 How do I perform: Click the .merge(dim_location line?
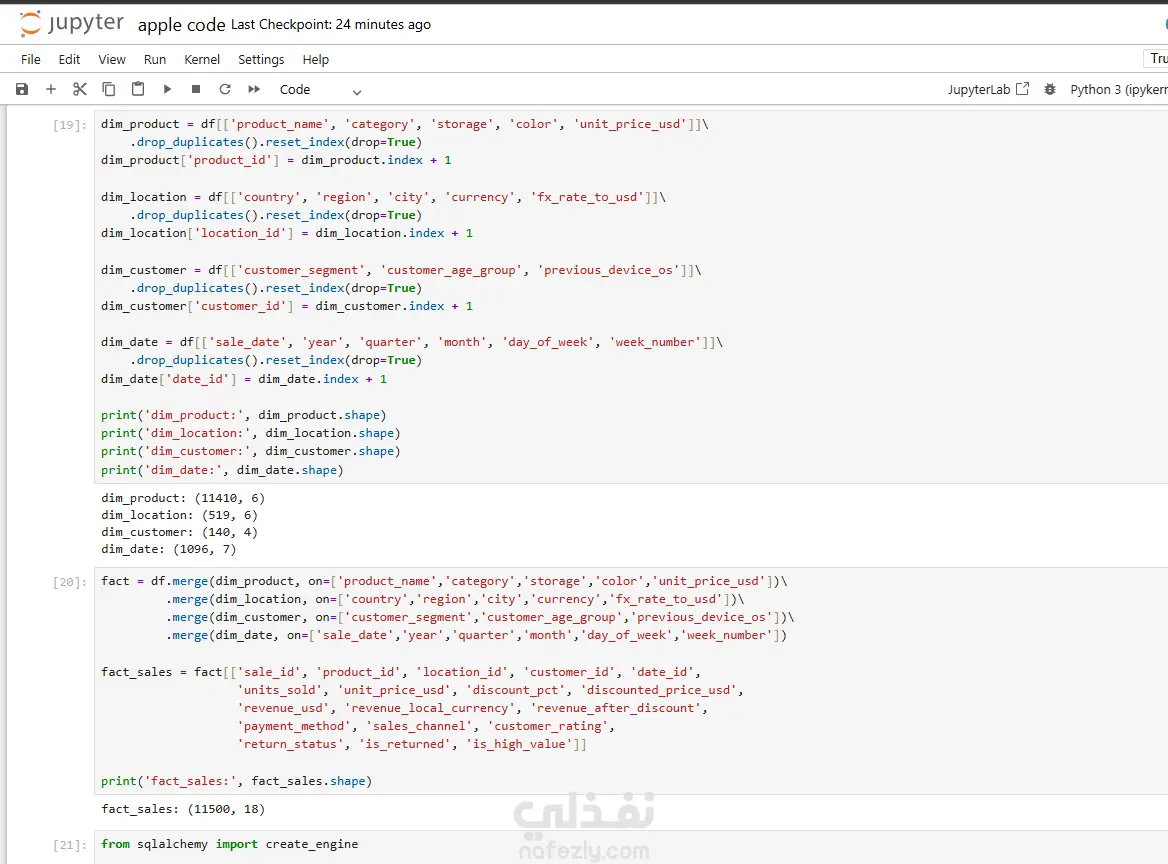tap(455, 599)
